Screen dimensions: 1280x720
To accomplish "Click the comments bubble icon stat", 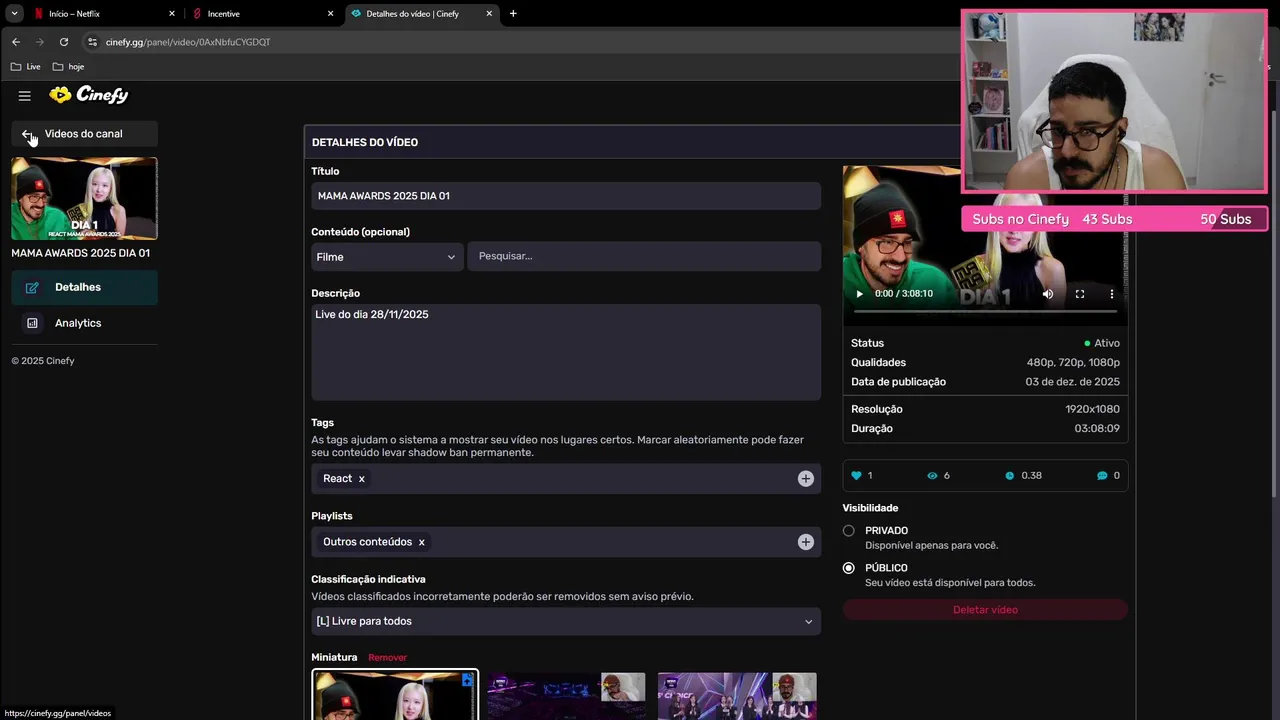I will pos(1102,476).
